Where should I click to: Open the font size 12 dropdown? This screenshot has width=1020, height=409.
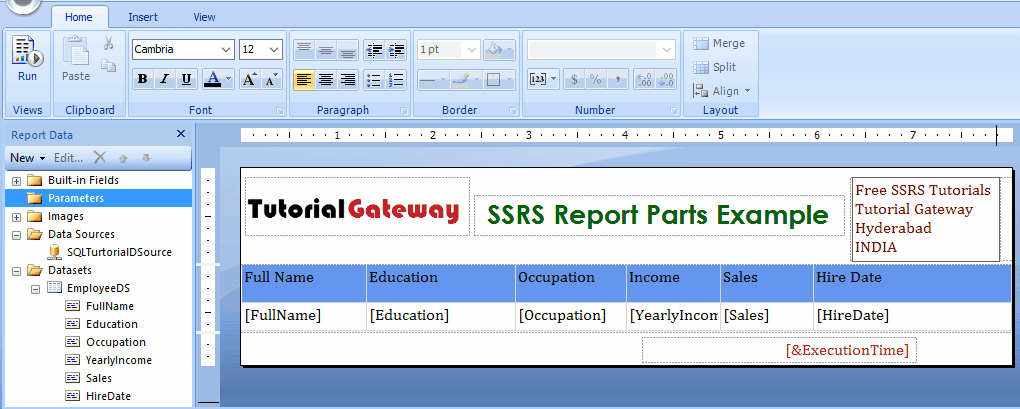click(275, 49)
